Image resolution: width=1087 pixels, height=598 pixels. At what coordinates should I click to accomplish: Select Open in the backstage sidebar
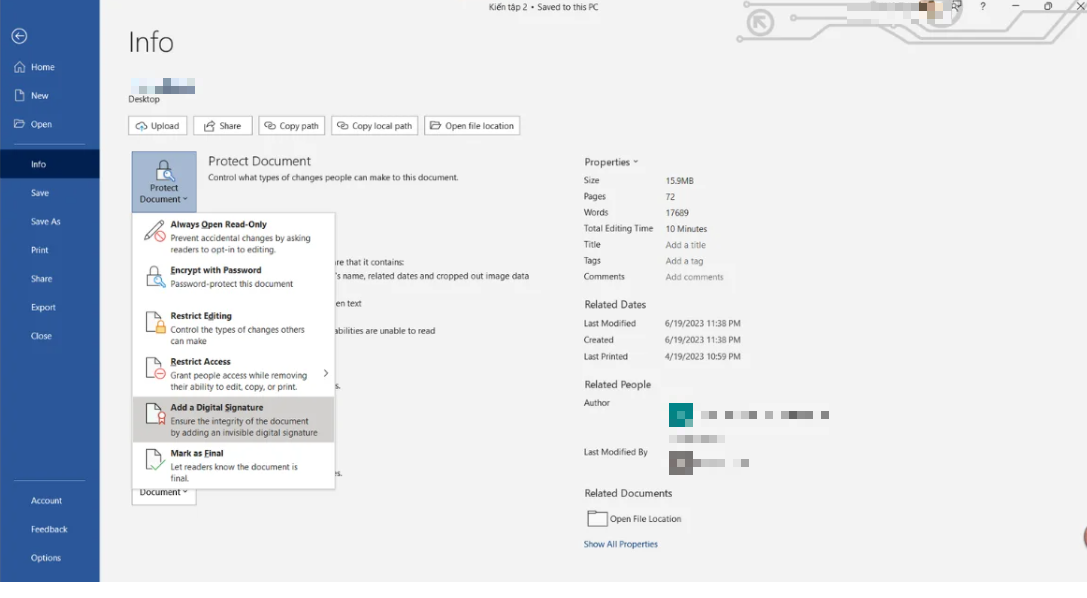(49, 124)
